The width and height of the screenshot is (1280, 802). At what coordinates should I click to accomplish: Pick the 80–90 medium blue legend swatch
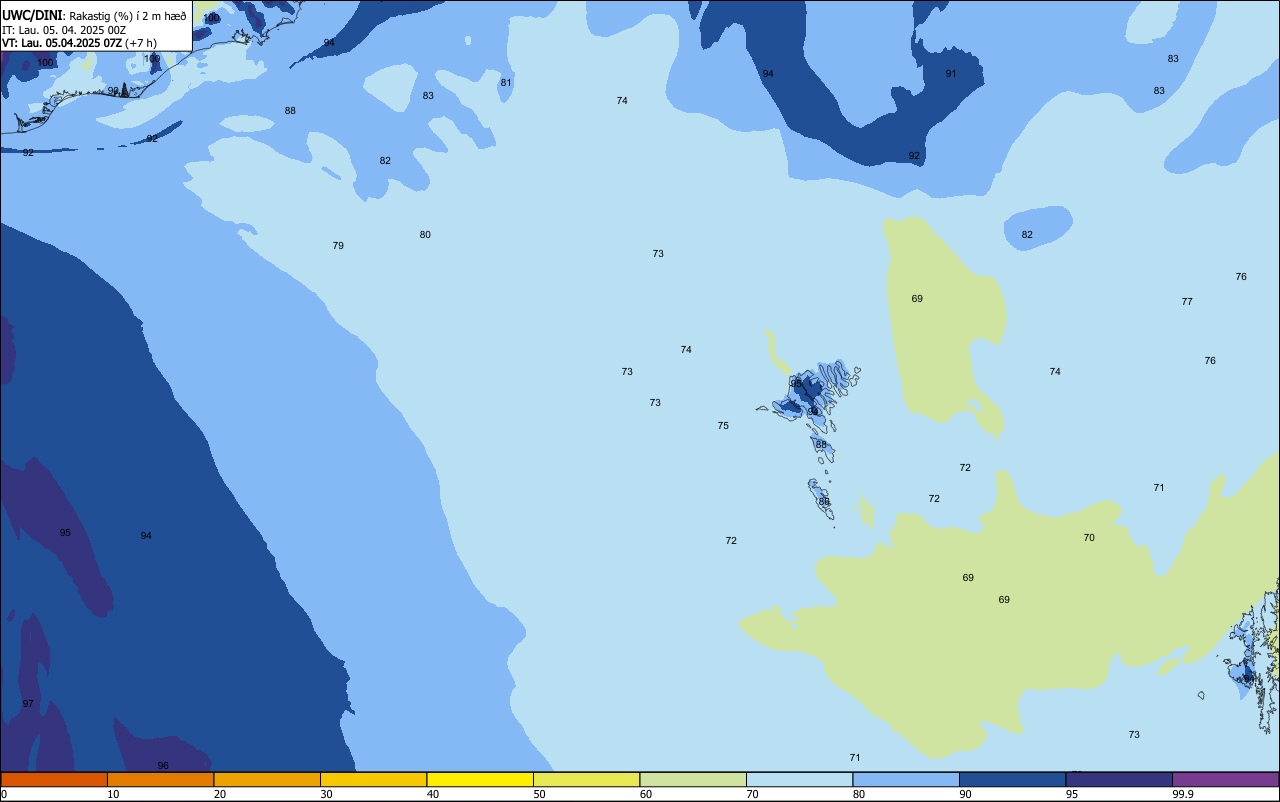tap(906, 779)
